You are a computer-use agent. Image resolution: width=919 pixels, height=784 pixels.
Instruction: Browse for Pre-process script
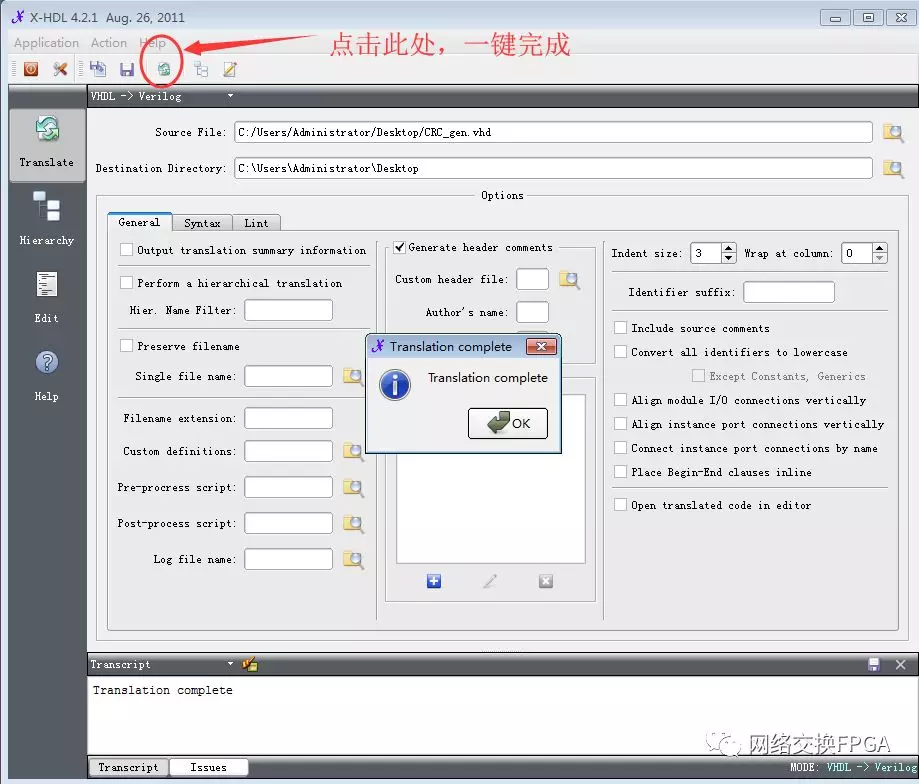[x=353, y=488]
